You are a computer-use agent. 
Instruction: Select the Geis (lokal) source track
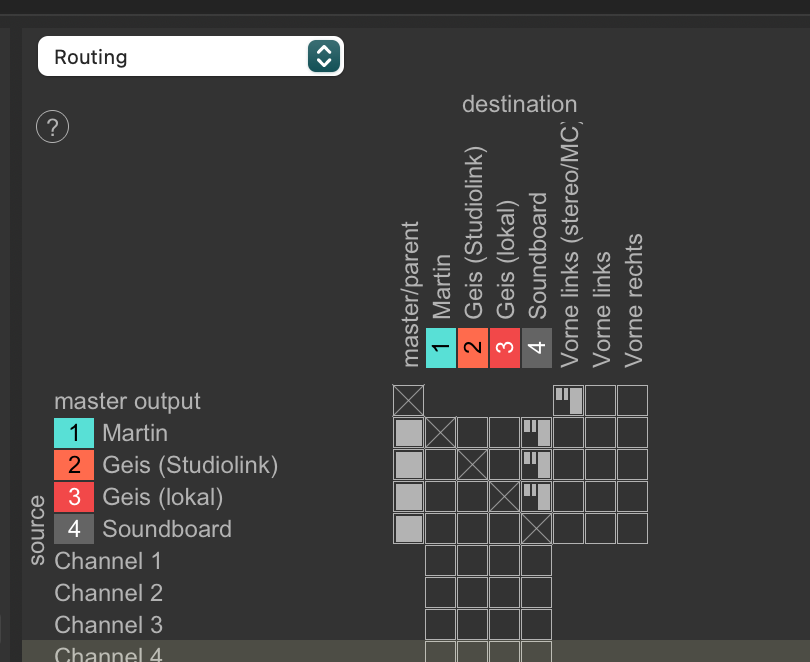tap(162, 497)
